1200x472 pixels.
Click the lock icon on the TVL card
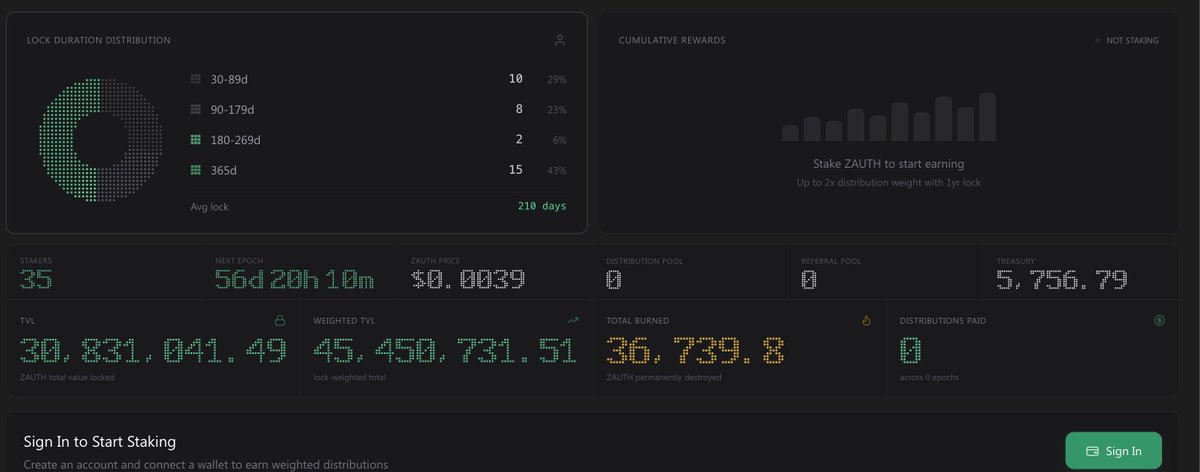(x=280, y=321)
